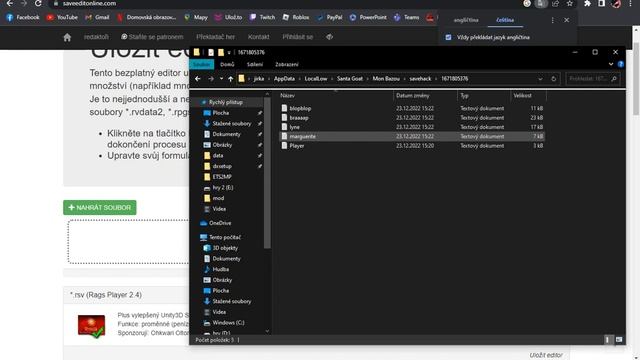Open Explorer help icon

621,64
